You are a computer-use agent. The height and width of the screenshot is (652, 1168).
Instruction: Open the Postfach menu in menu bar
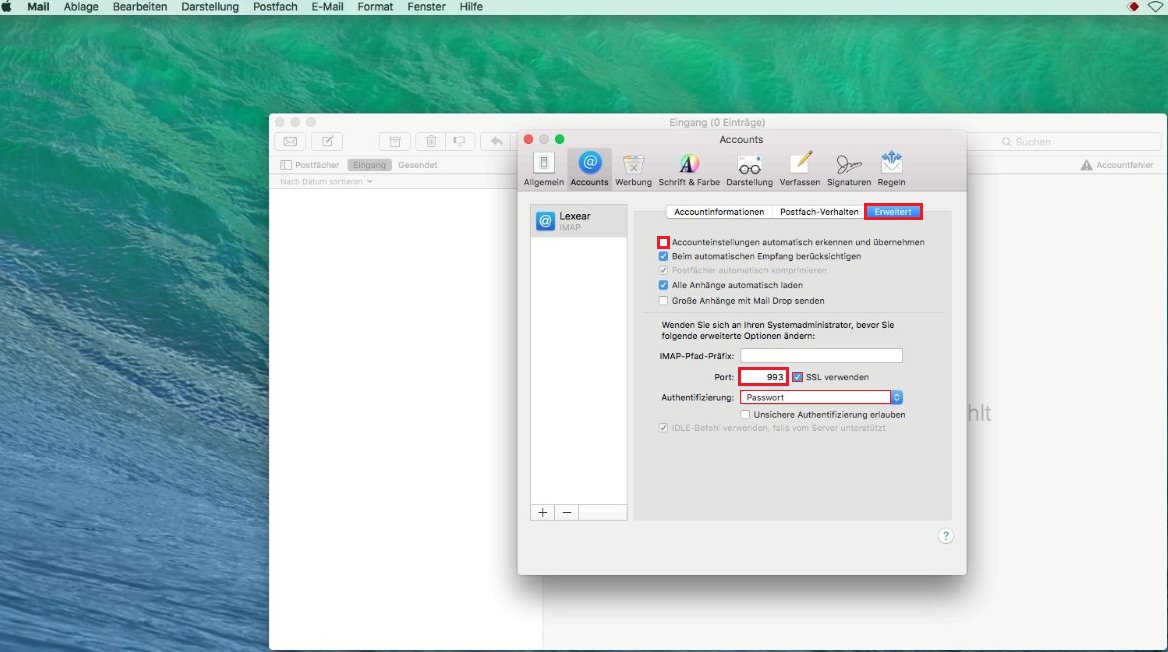click(x=275, y=7)
